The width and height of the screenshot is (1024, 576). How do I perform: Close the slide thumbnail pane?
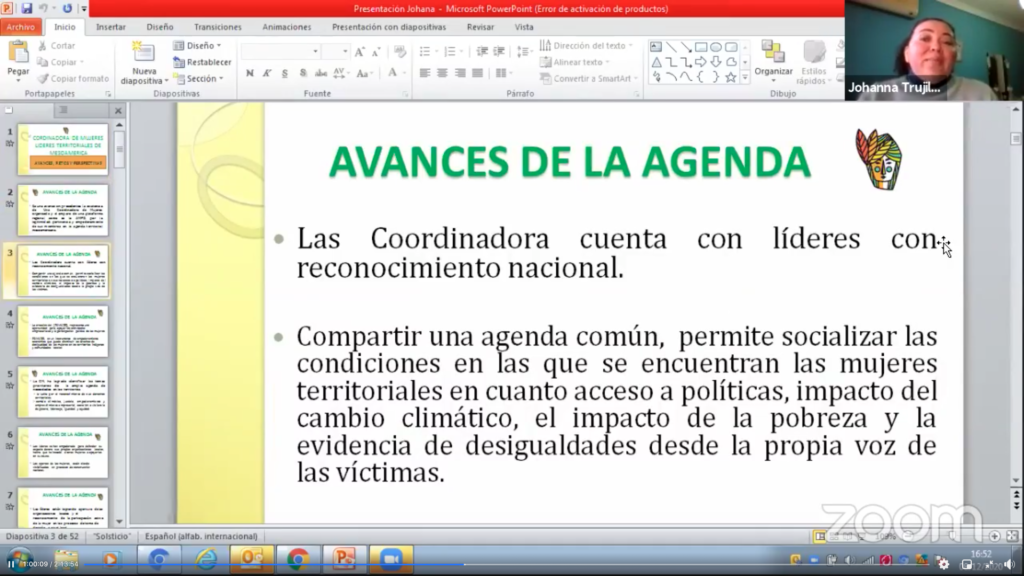click(118, 110)
